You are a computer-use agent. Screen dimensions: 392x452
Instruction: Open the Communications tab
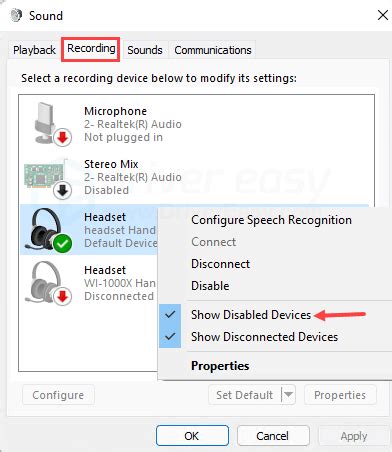click(213, 50)
